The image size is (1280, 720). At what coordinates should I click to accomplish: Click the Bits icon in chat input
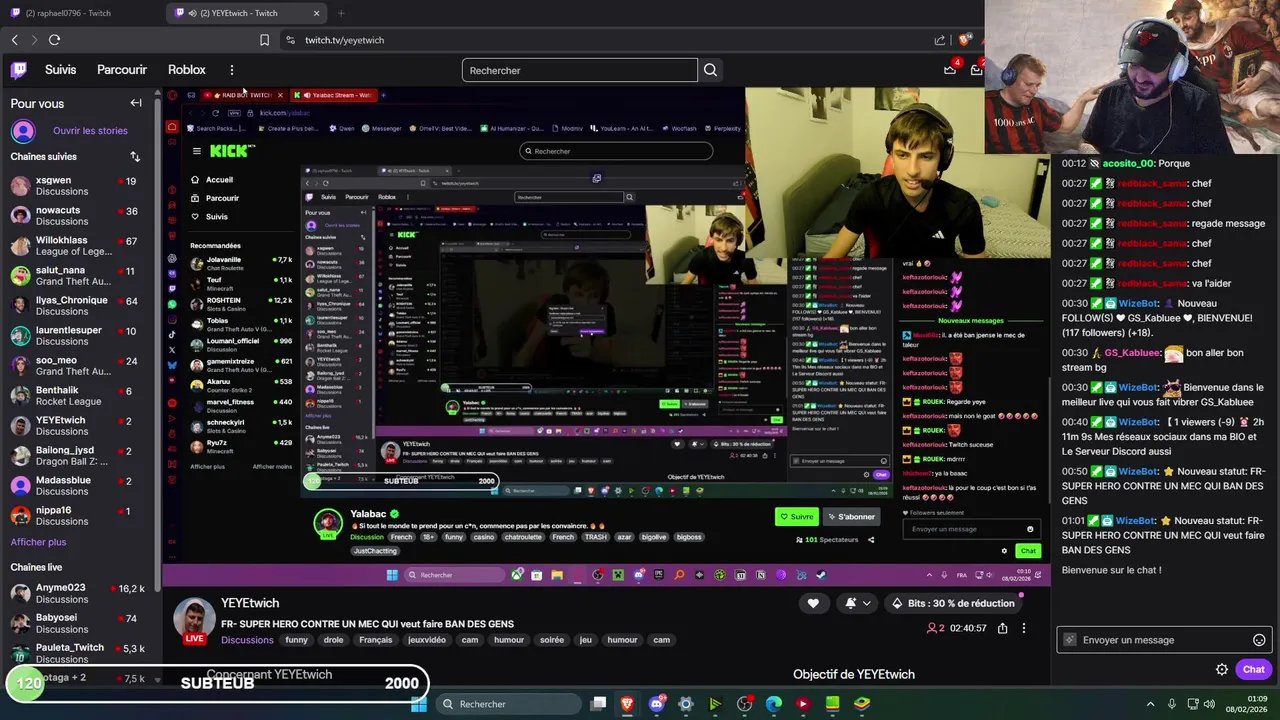pos(1070,640)
